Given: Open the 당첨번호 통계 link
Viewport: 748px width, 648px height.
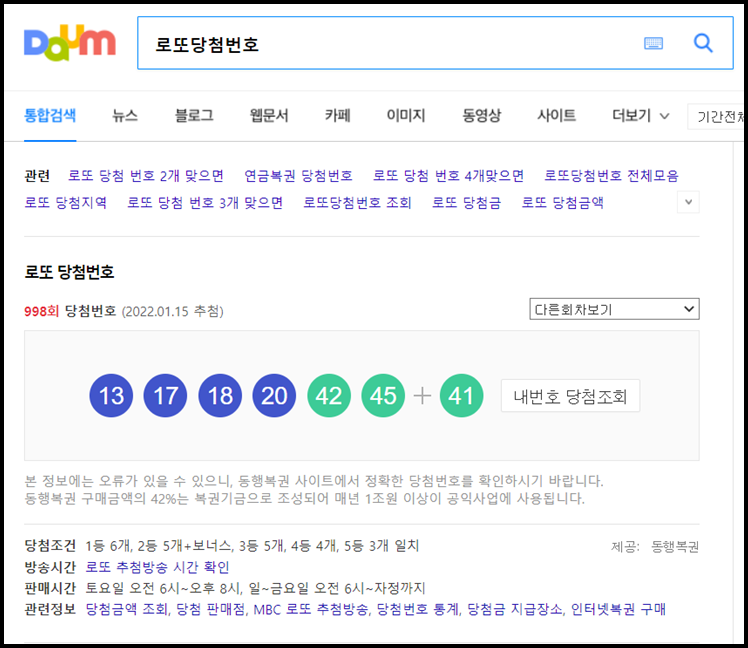Looking at the screenshot, I should 418,609.
